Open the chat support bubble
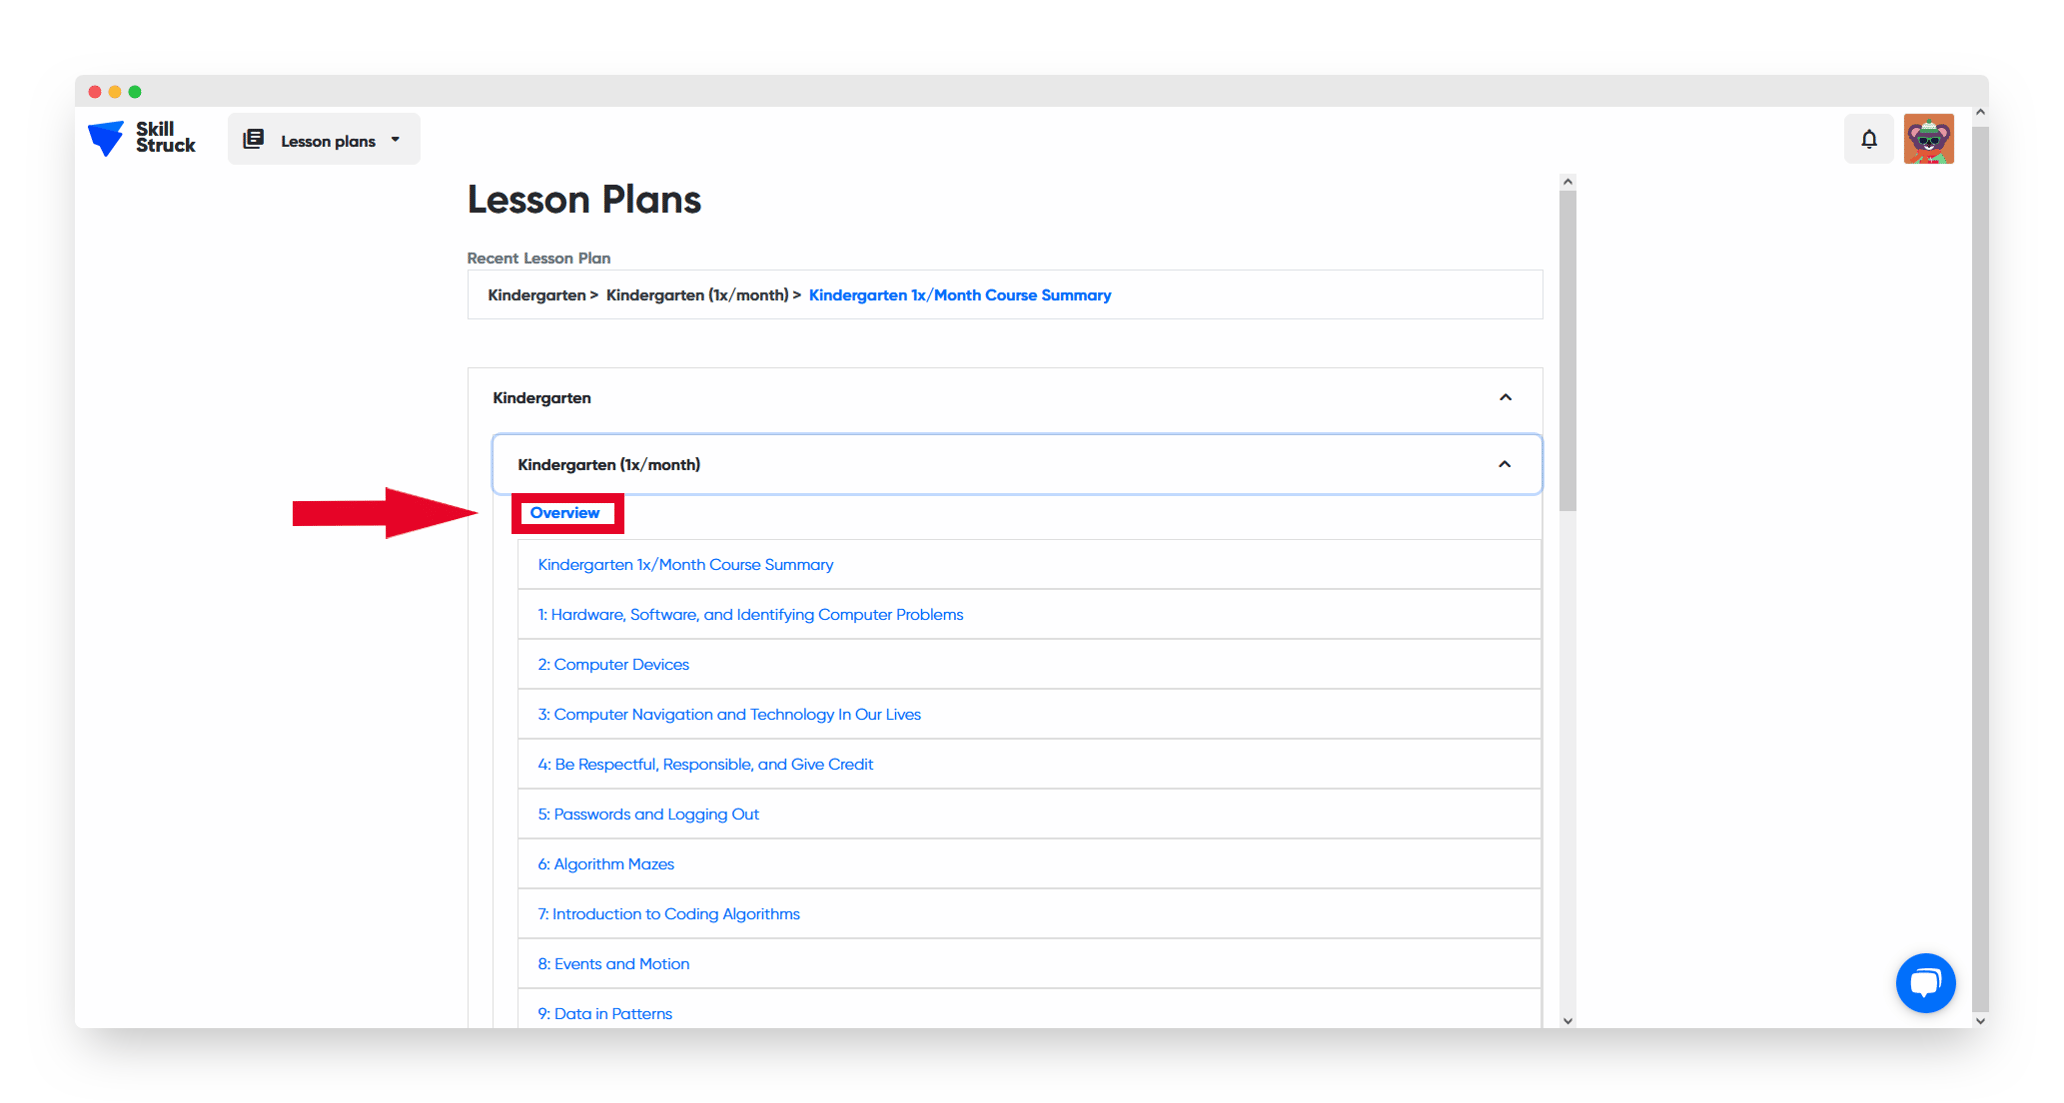Viewport: 2064px width, 1103px height. click(x=1926, y=983)
